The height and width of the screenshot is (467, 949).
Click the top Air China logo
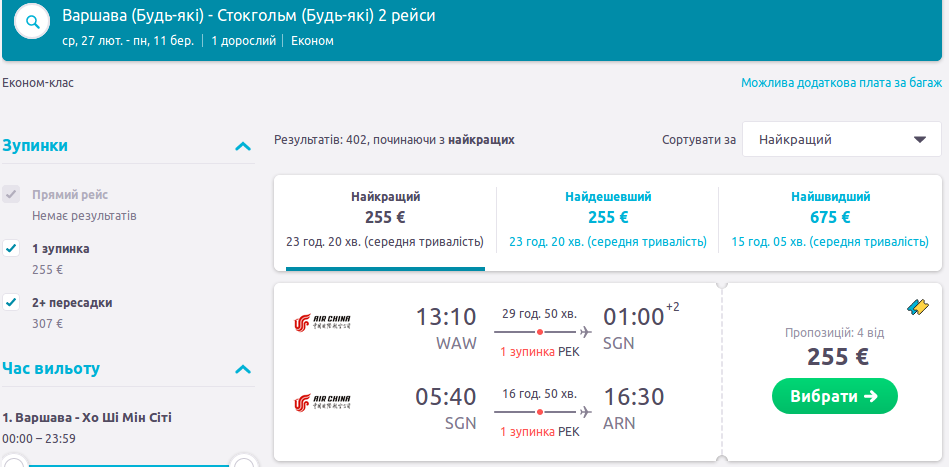[x=321, y=322]
